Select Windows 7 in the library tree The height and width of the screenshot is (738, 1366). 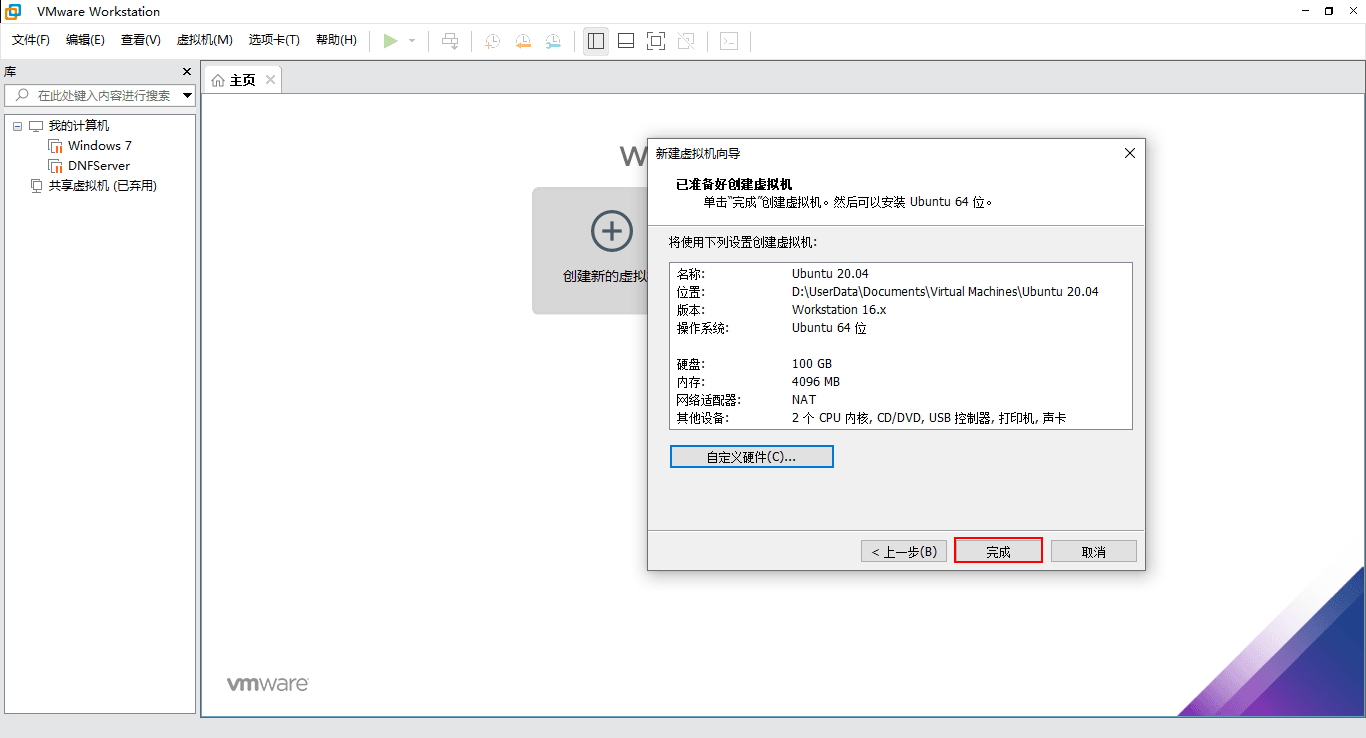coord(100,146)
